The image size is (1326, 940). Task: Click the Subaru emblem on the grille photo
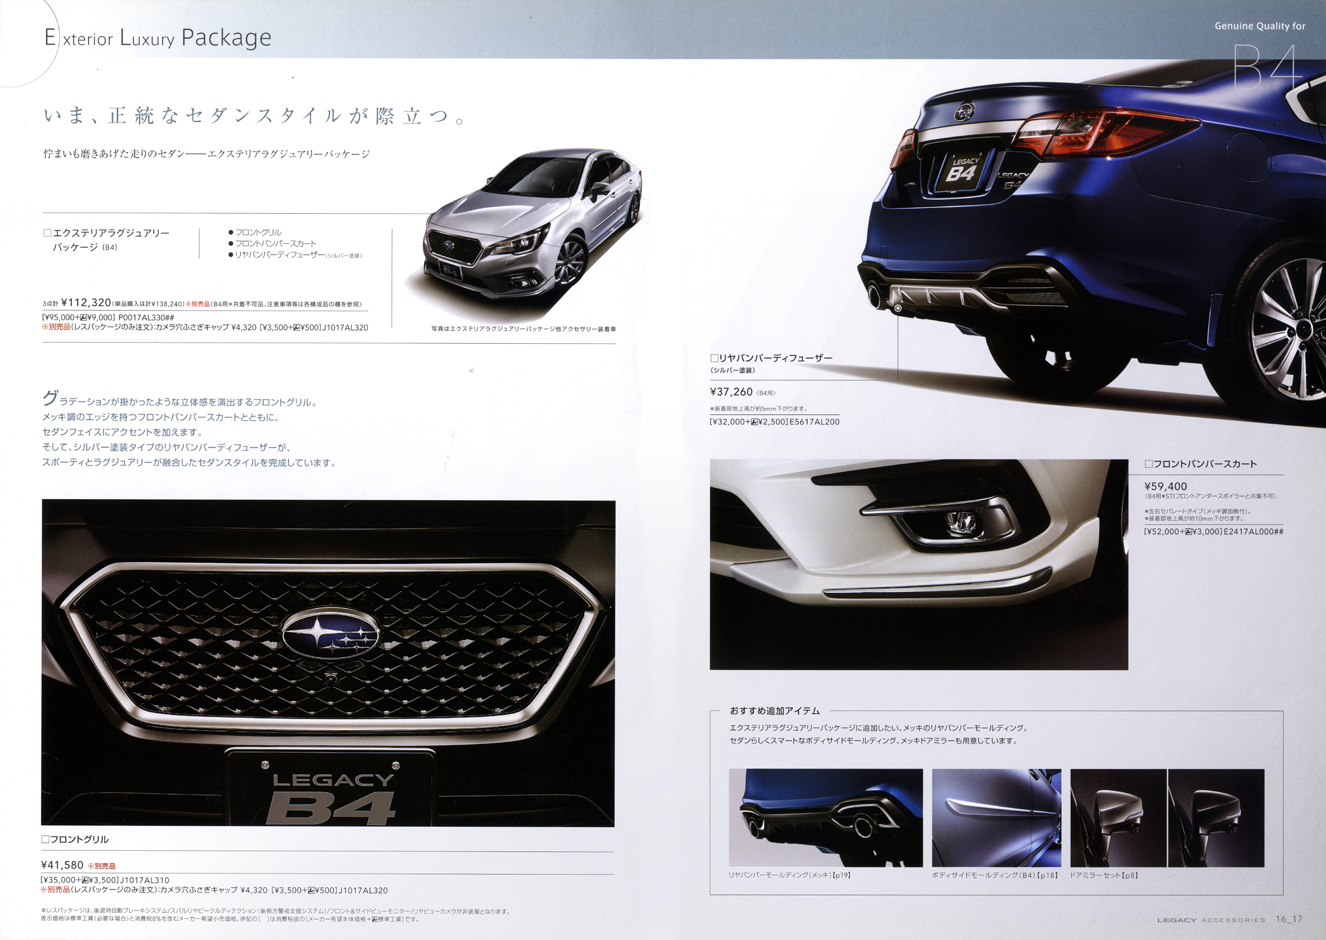(331, 634)
